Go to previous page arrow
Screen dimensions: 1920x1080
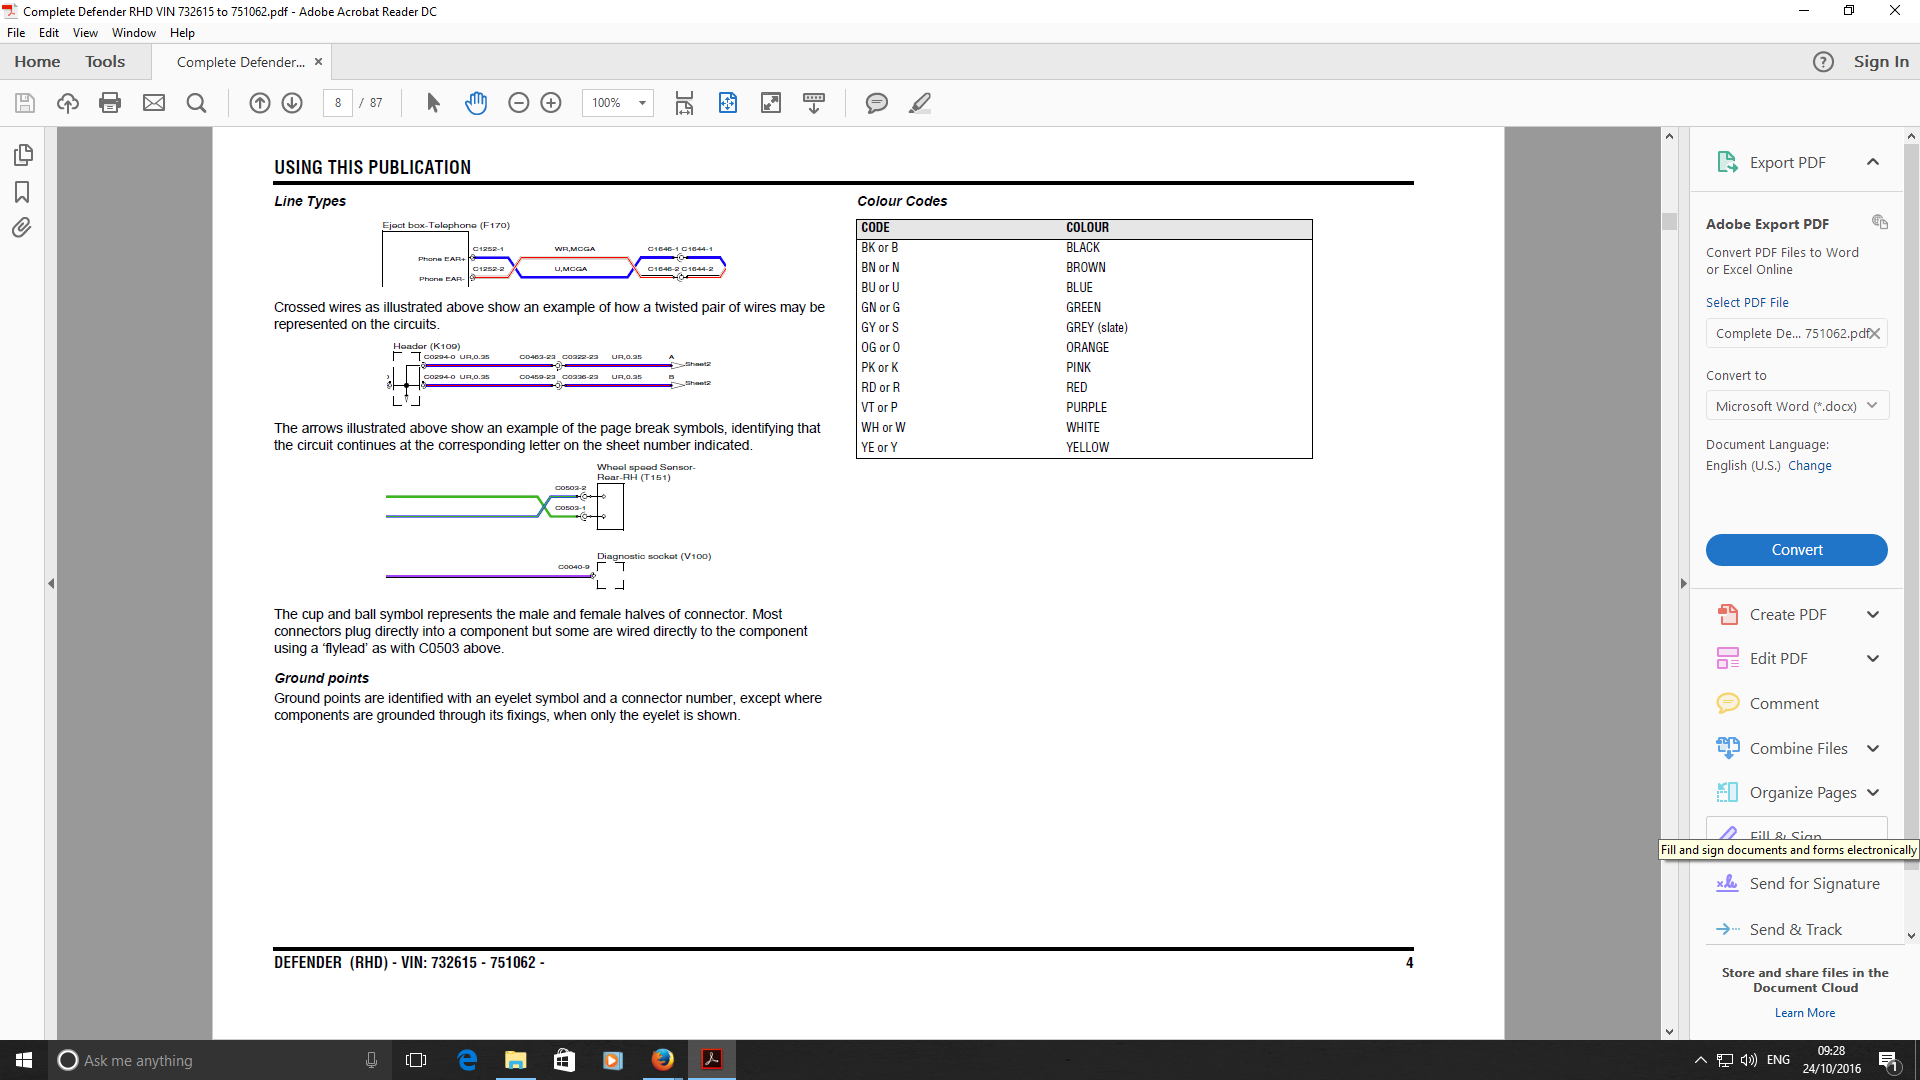coord(260,103)
